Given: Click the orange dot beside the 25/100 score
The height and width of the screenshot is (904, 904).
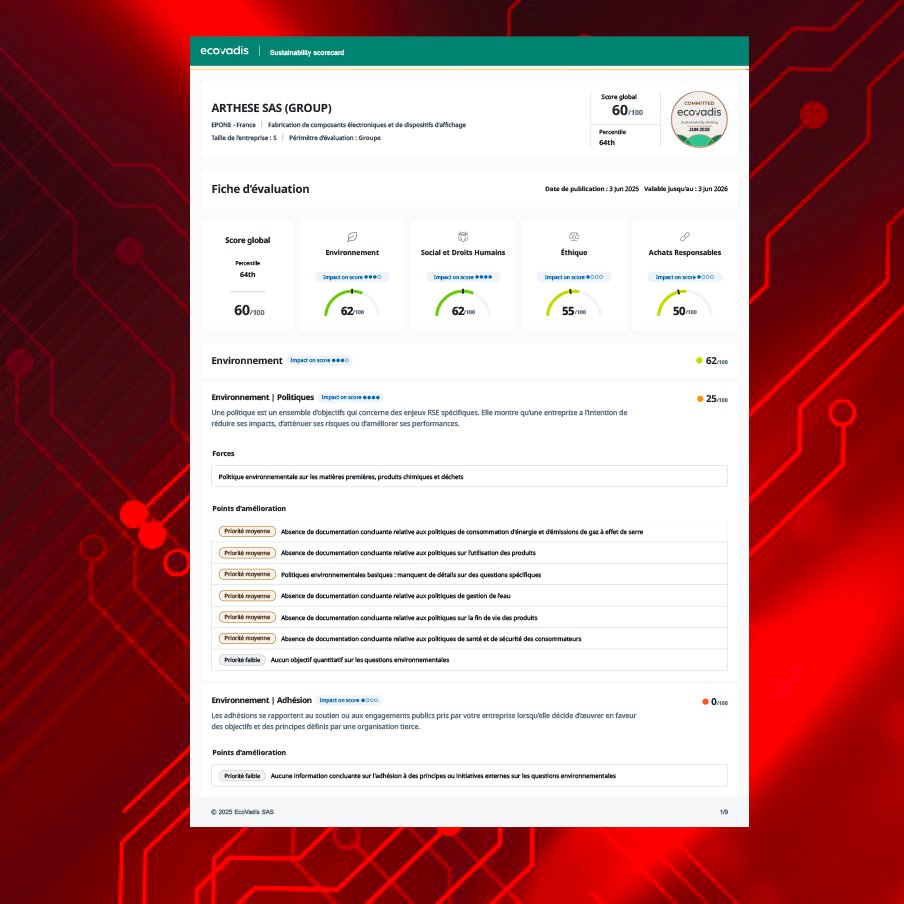Looking at the screenshot, I should (700, 399).
